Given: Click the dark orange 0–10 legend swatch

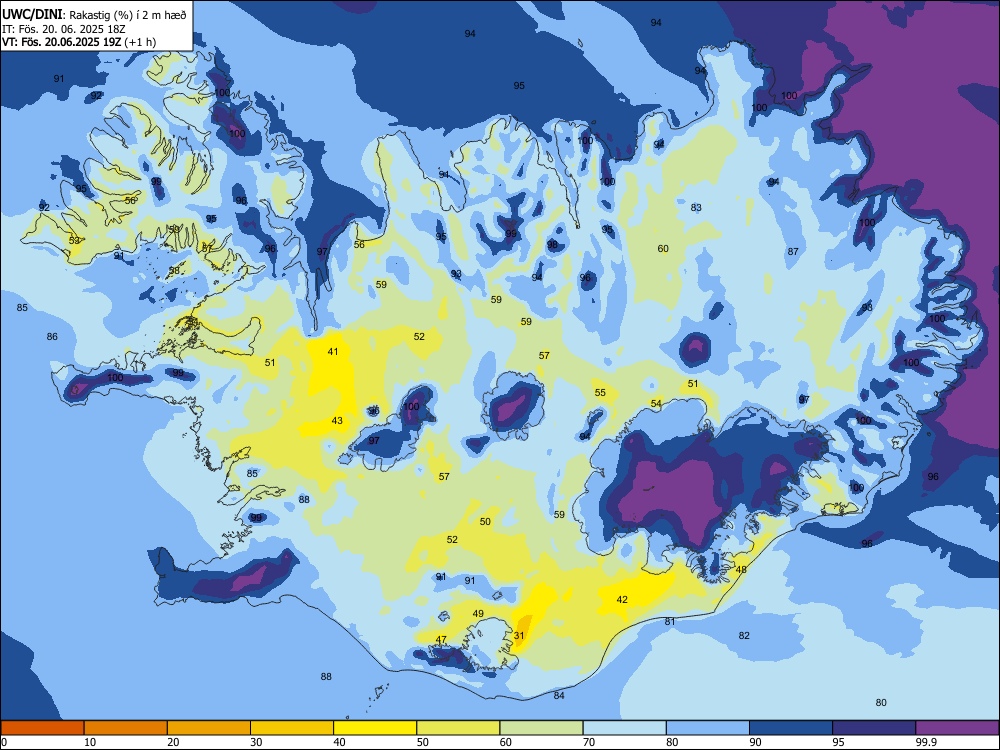Looking at the screenshot, I should coord(42,728).
